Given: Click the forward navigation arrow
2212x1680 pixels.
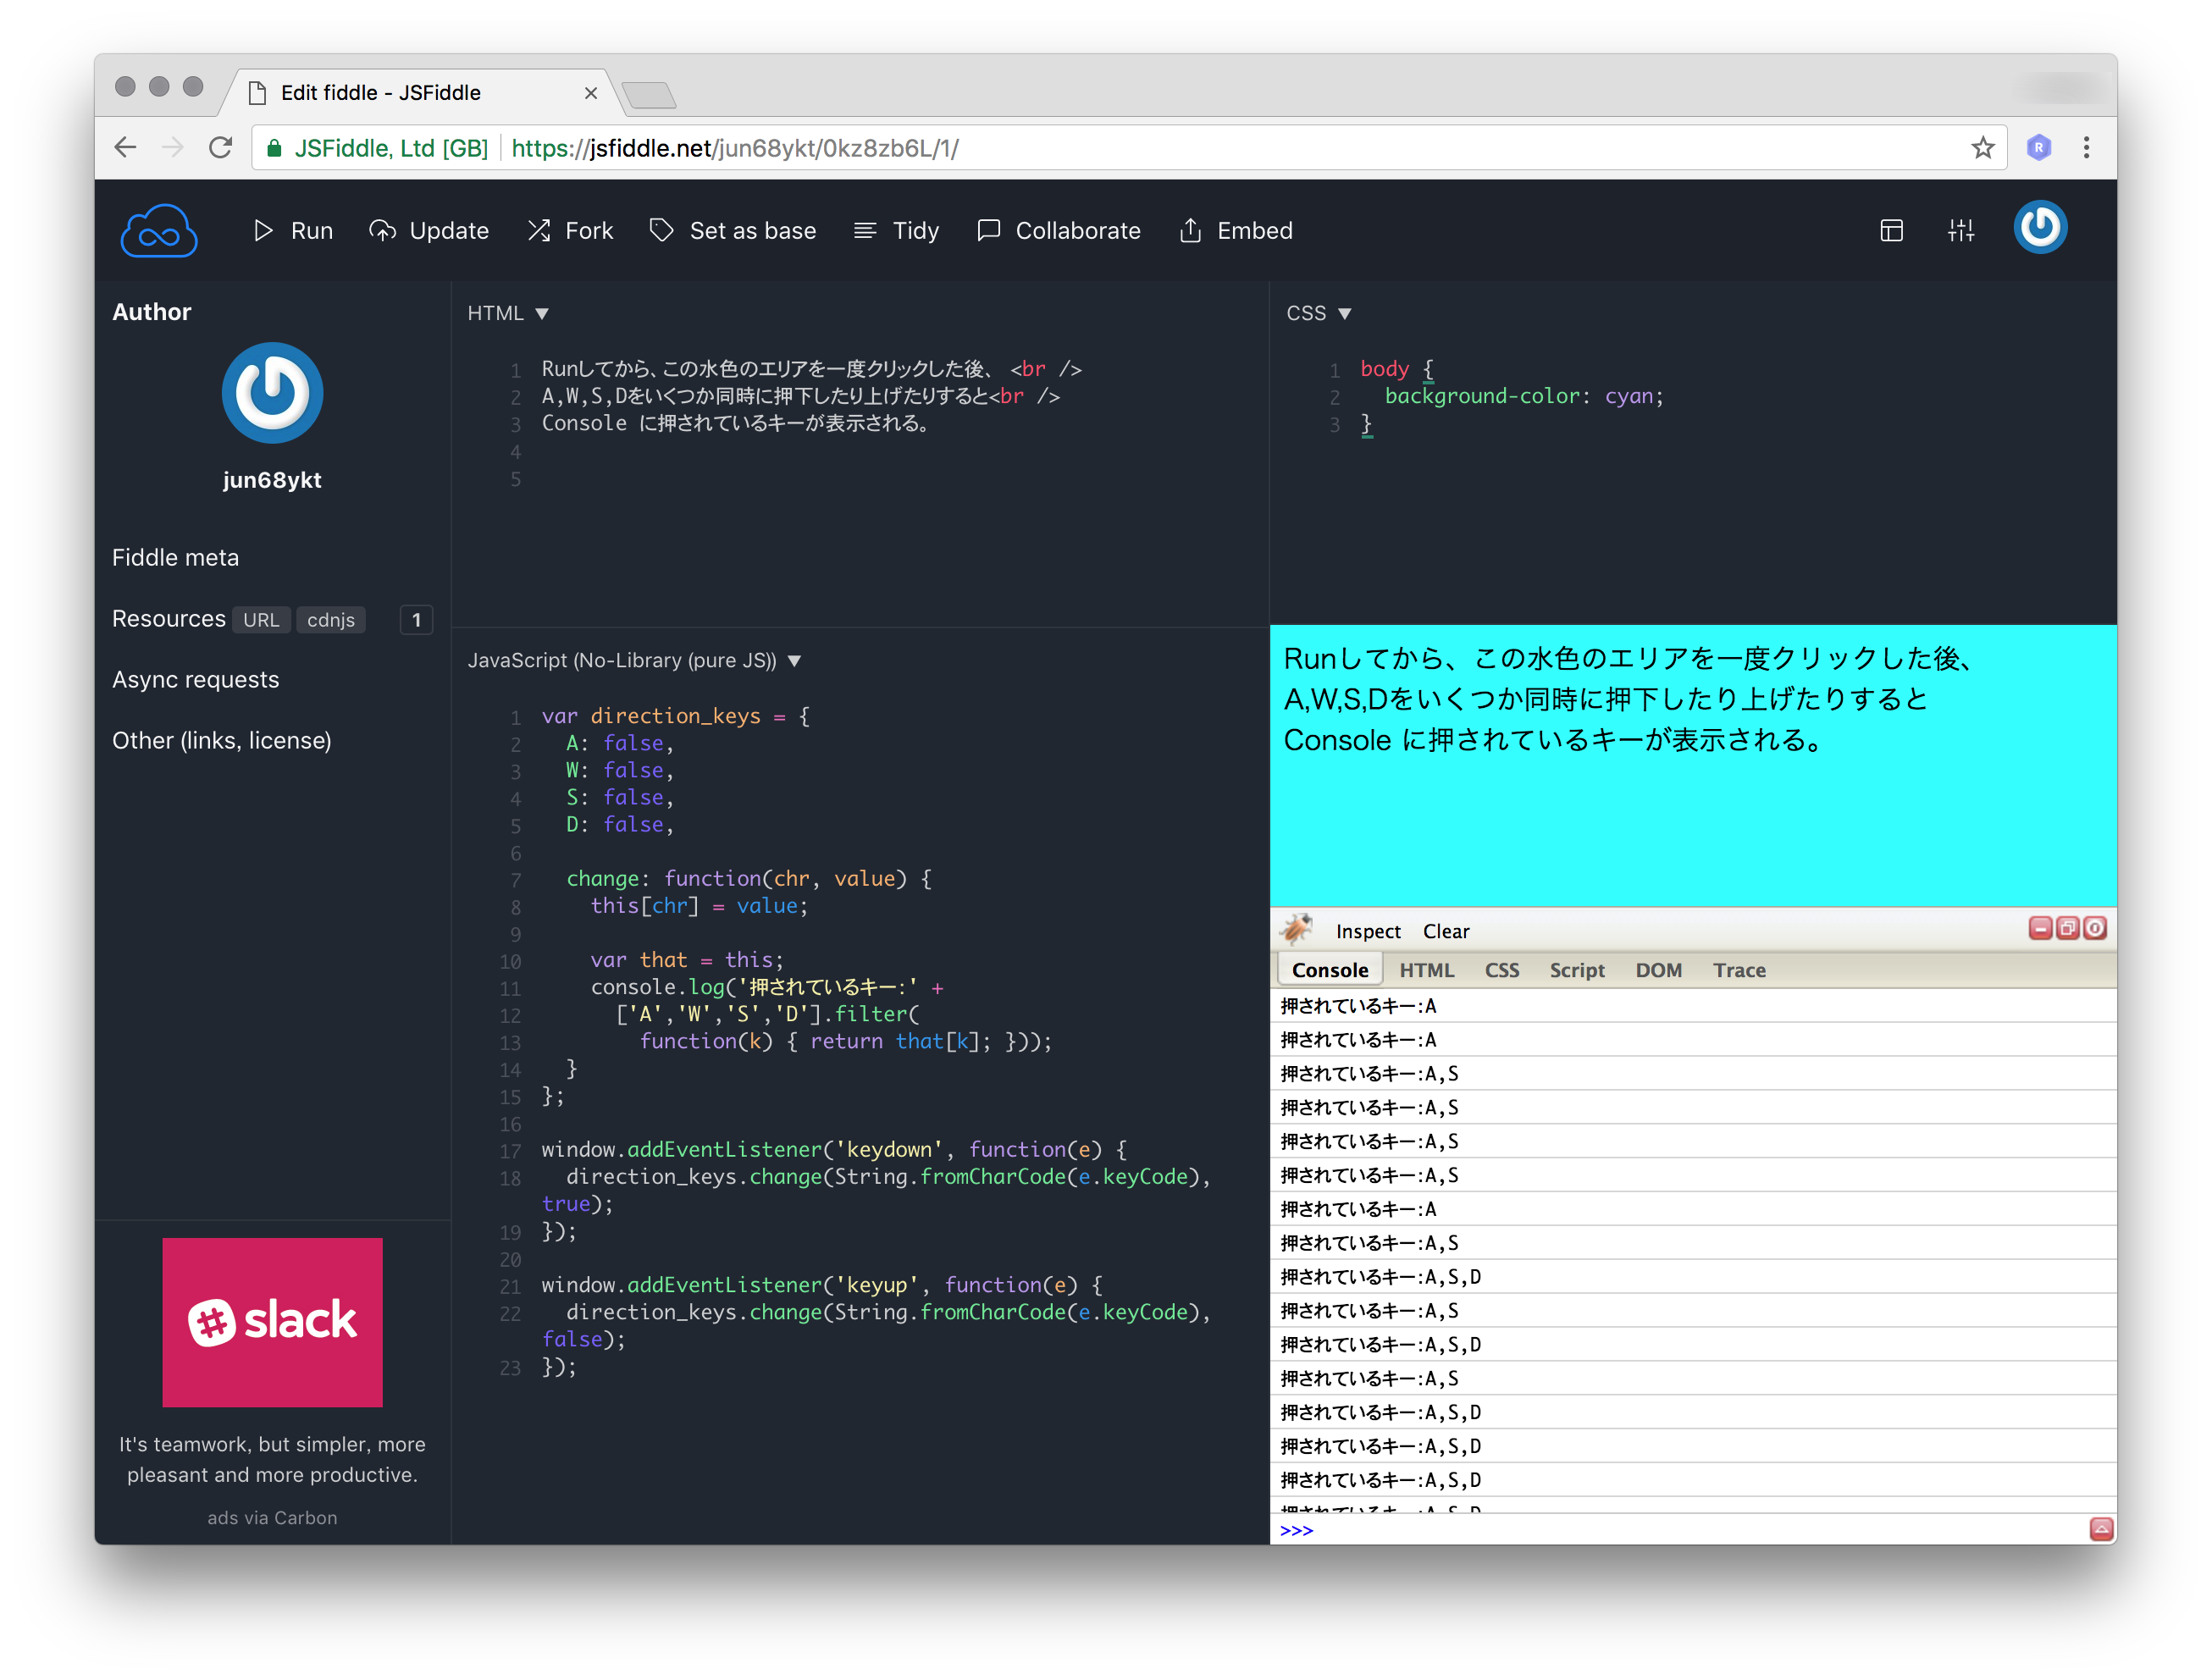Looking at the screenshot, I should coord(173,148).
